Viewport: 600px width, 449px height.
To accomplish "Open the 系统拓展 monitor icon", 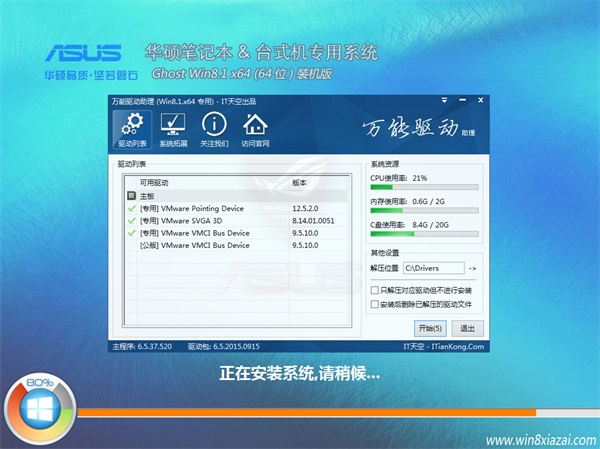I will (172, 130).
